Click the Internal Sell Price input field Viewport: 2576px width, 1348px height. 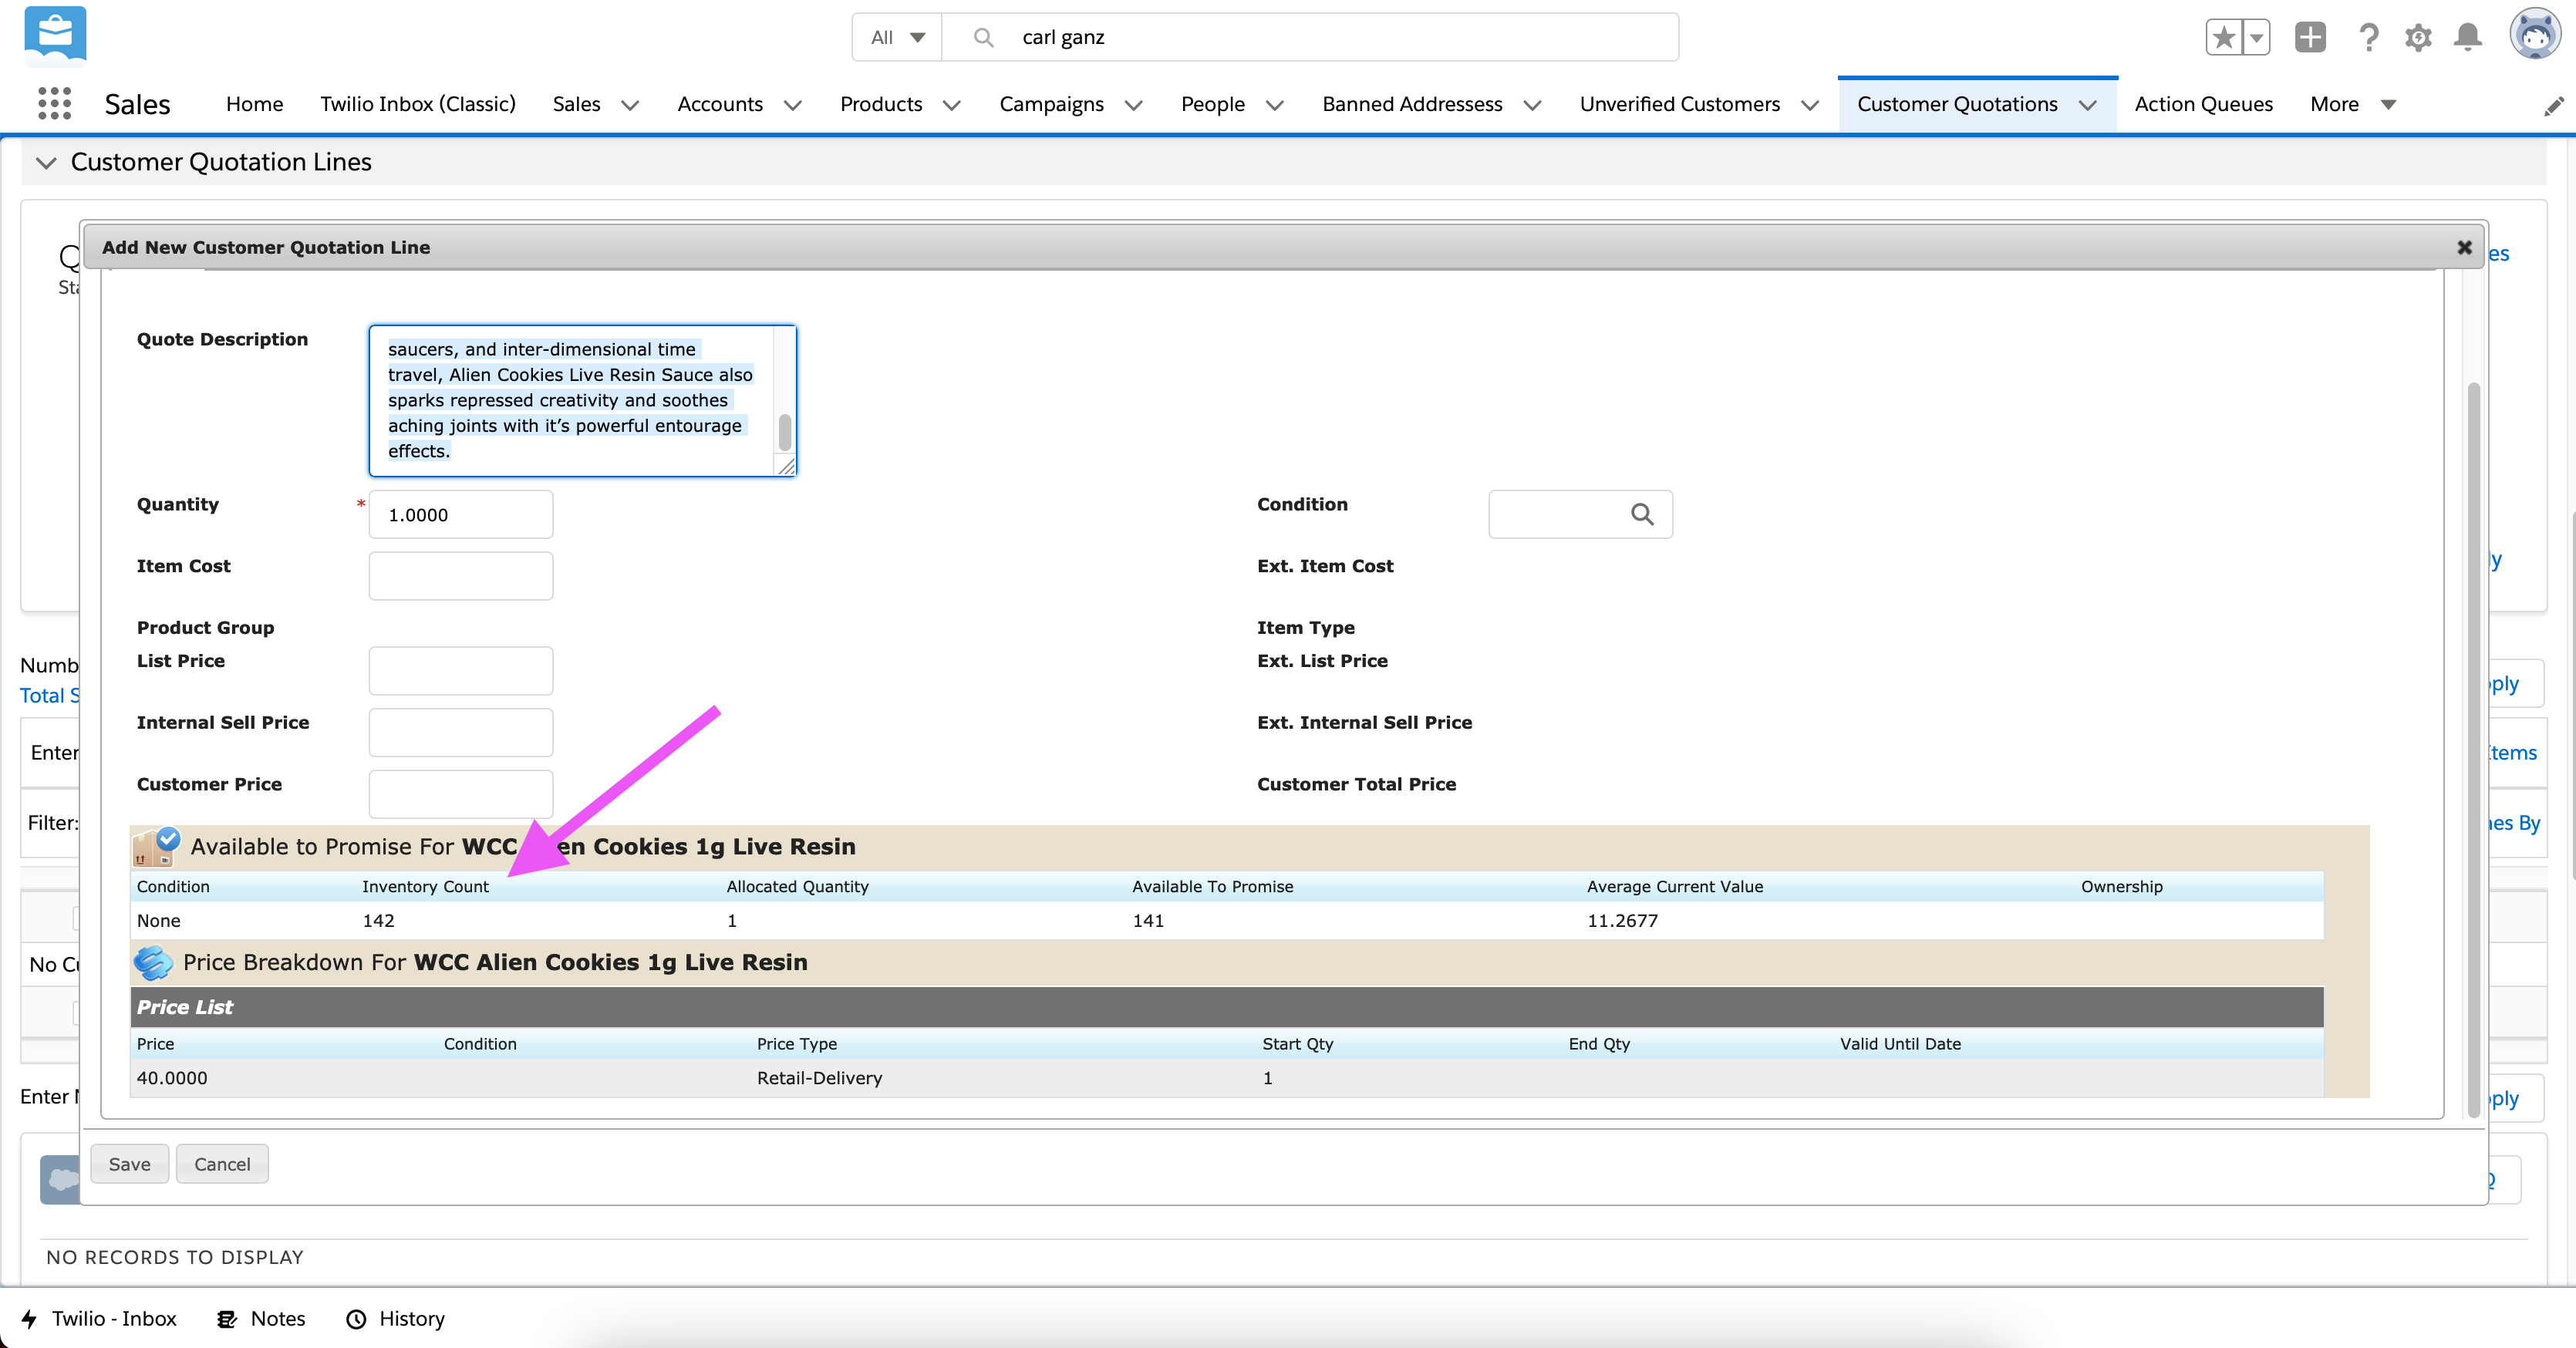tap(460, 732)
